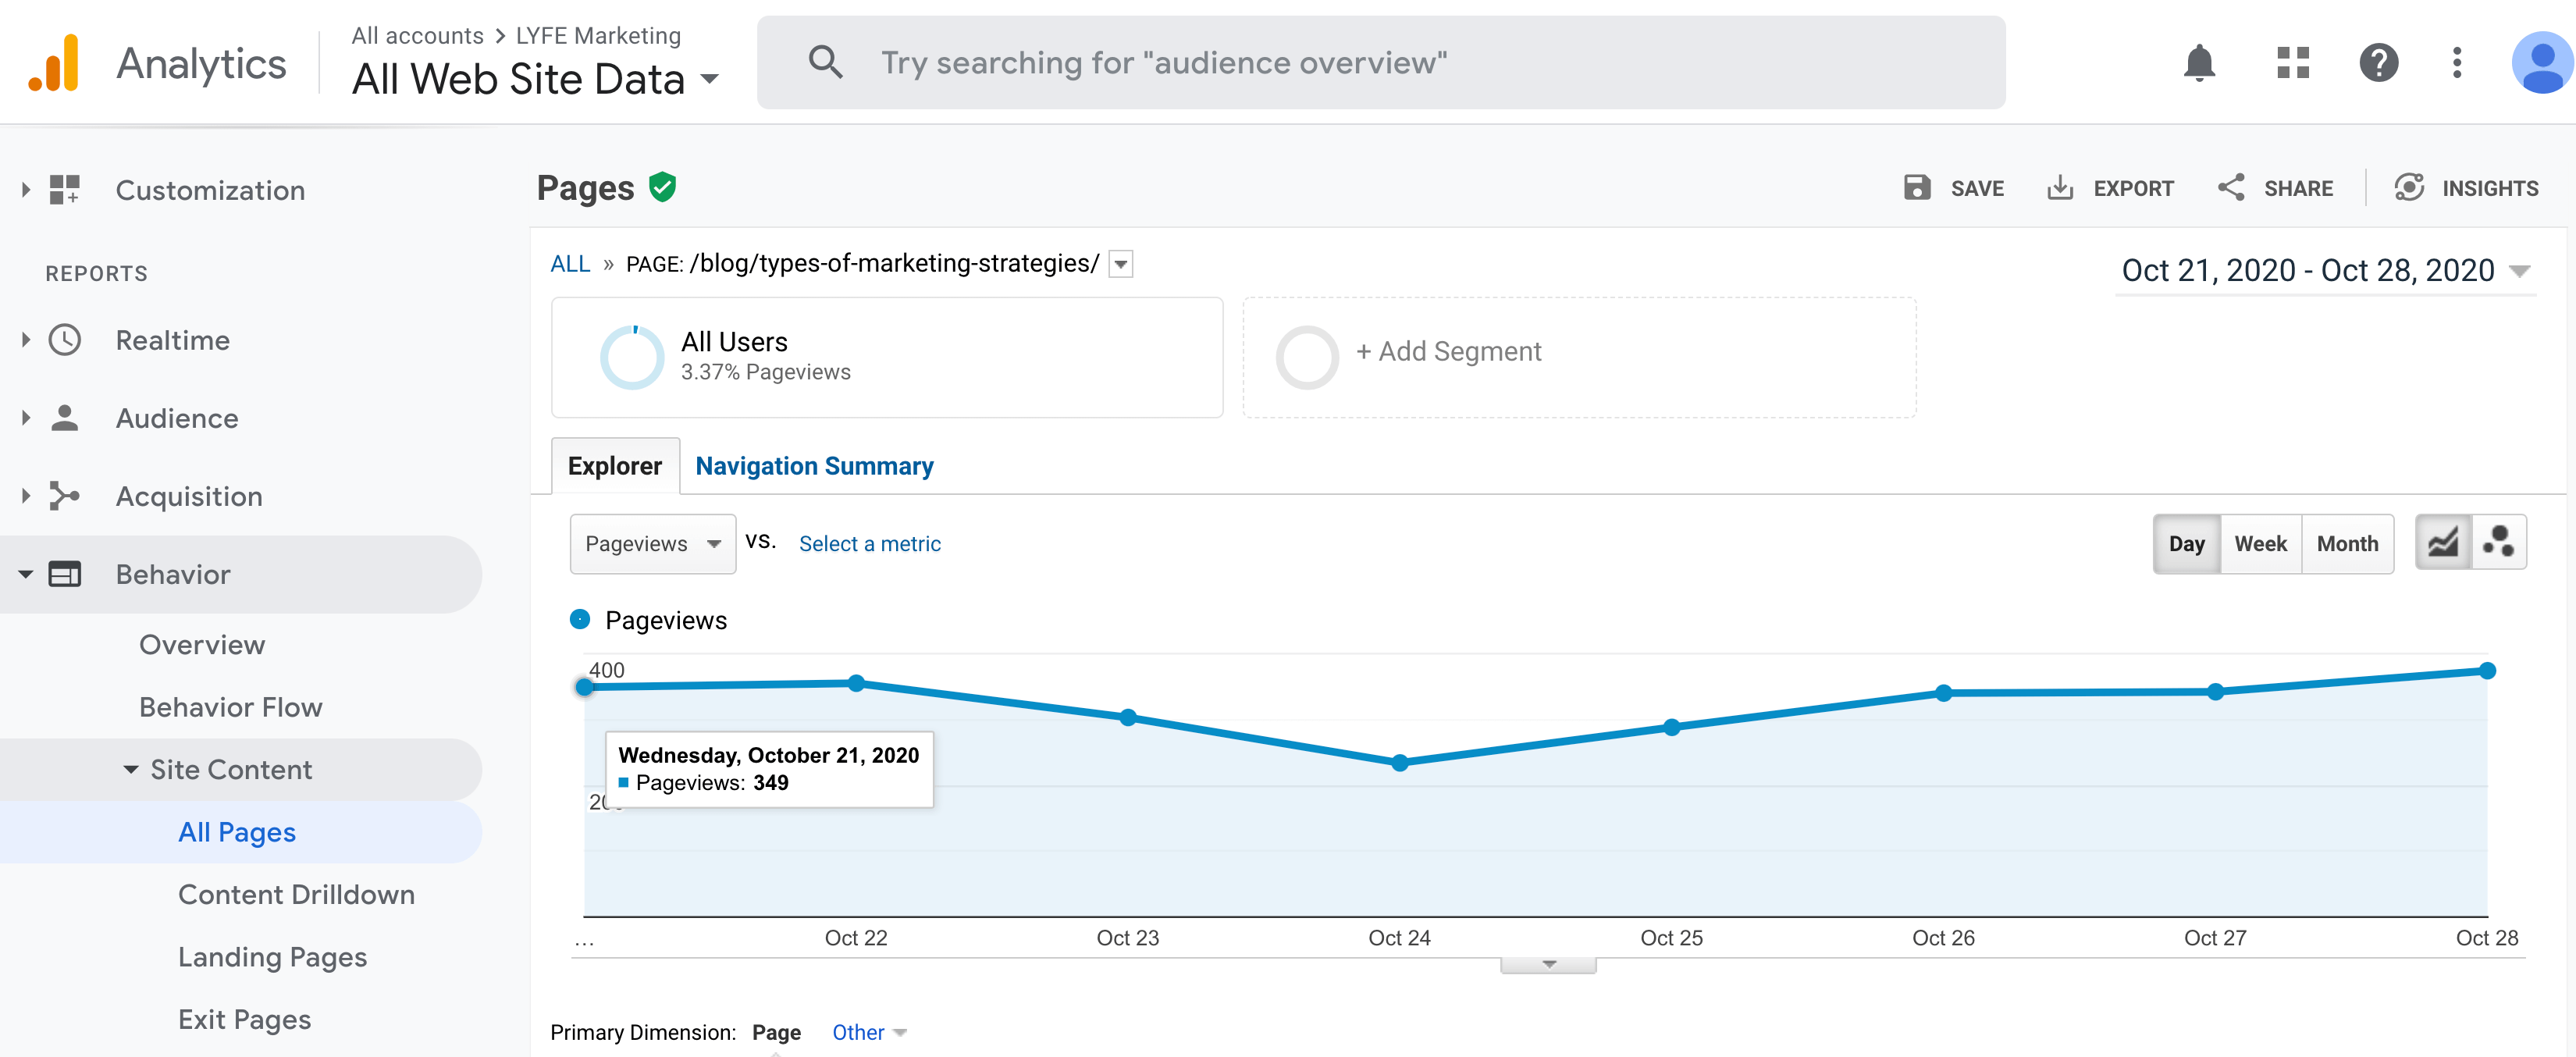Open the Google apps grid icon
This screenshot has height=1057, width=2576.
(2292, 63)
